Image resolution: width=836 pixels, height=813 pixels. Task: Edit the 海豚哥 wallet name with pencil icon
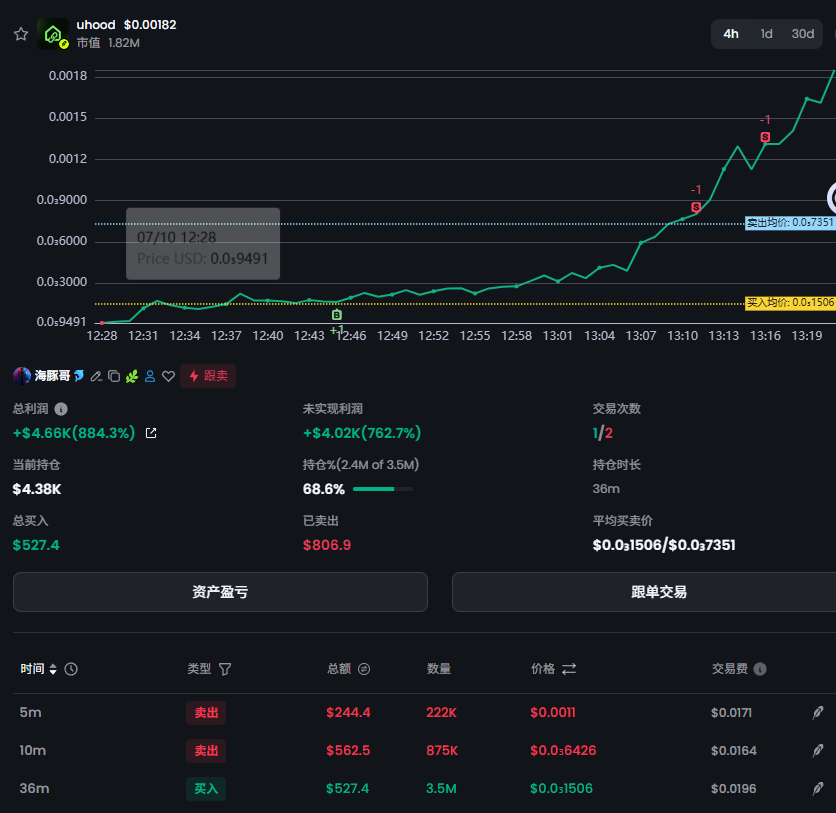96,376
